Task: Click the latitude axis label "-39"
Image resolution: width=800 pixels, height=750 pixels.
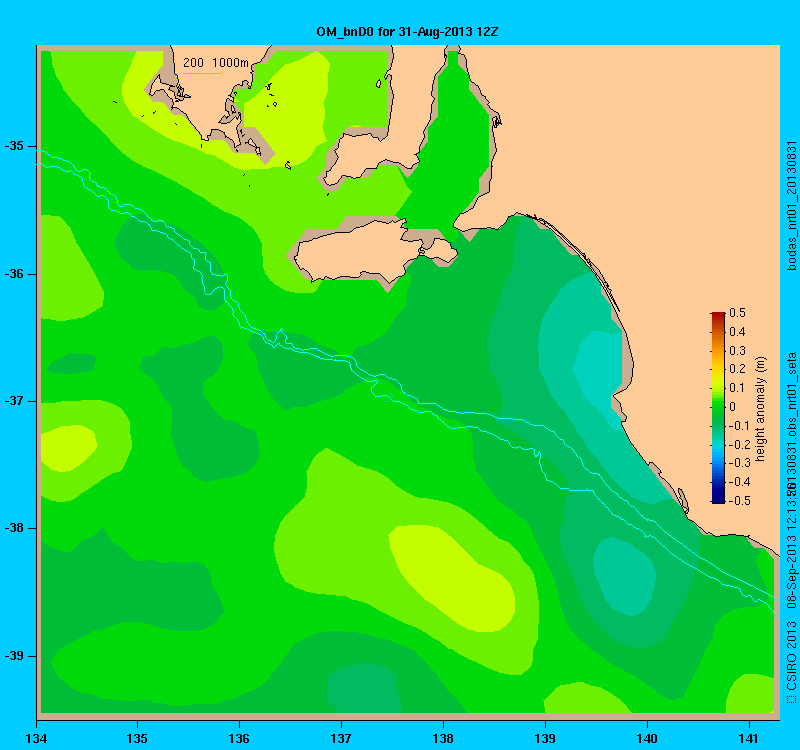Action: tap(14, 656)
